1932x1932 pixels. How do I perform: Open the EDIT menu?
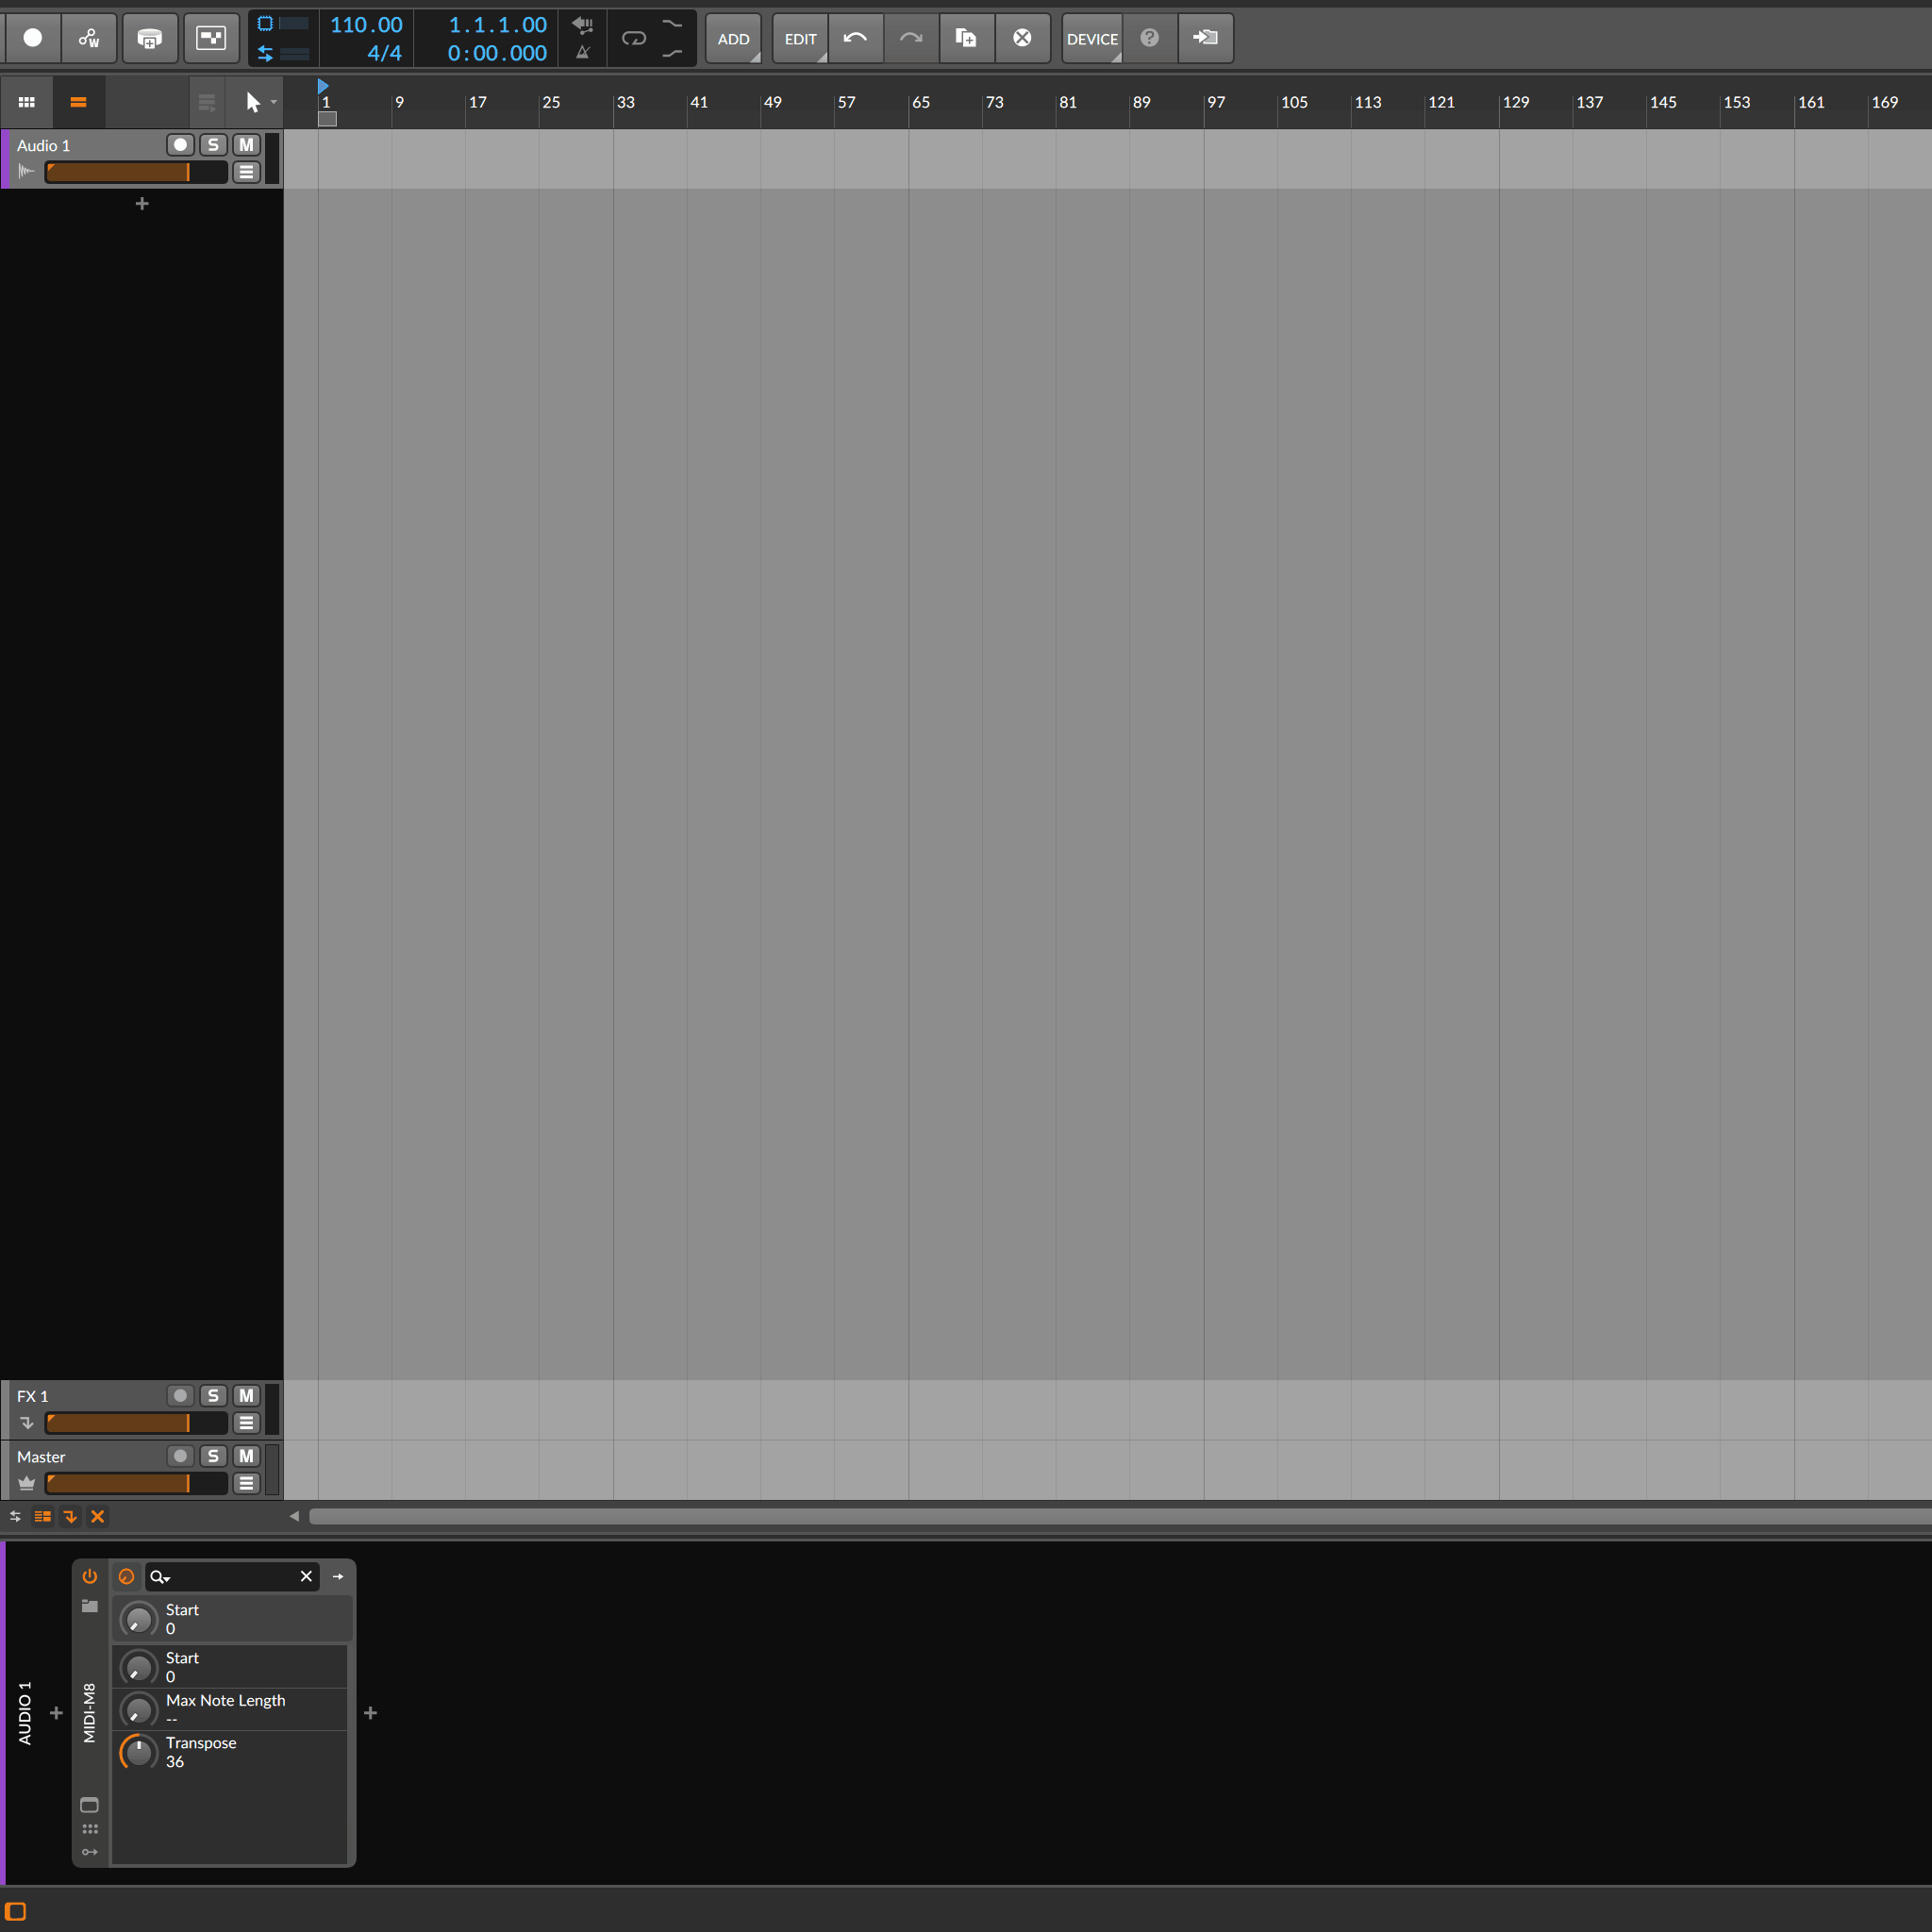point(800,39)
